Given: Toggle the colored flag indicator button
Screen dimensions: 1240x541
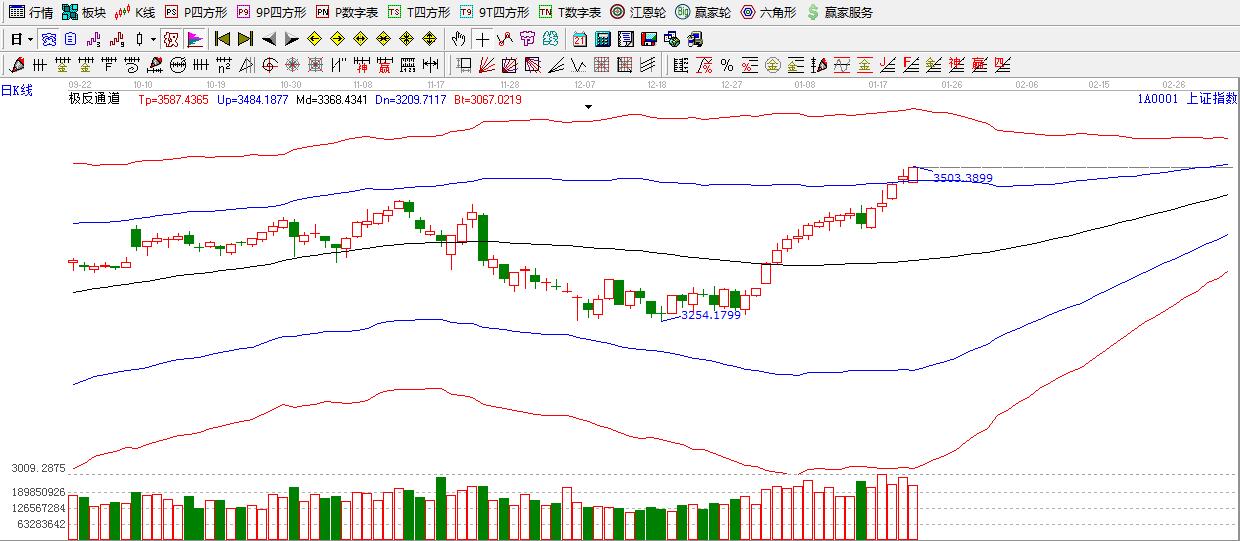Looking at the screenshot, I should (x=195, y=39).
